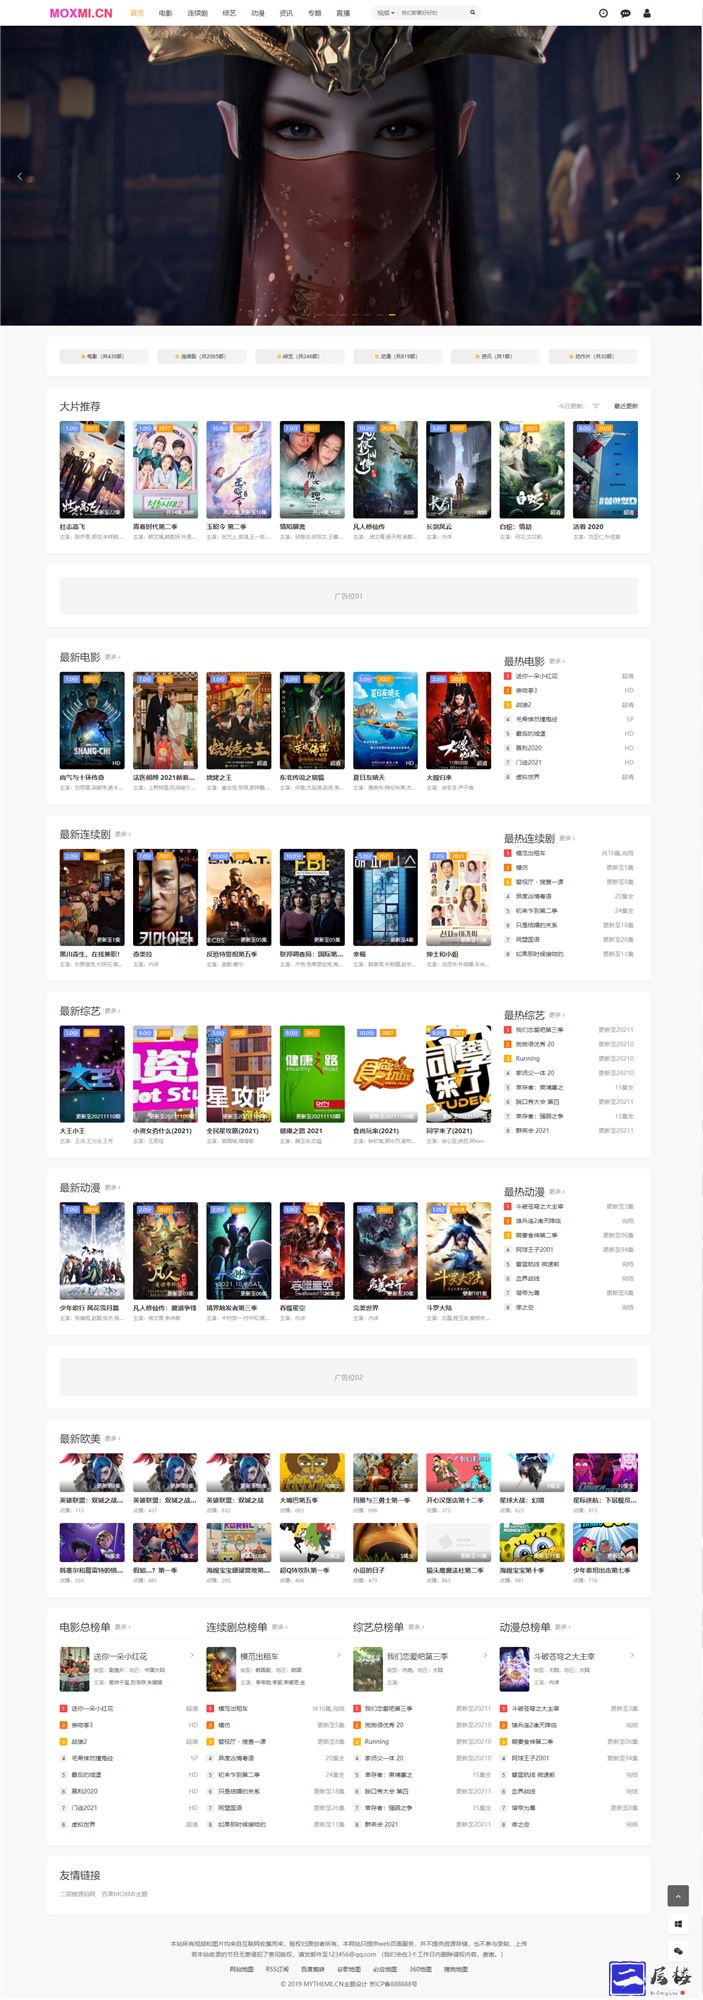The width and height of the screenshot is (703, 2000).
Task: Click the search input field
Action: tap(430, 13)
